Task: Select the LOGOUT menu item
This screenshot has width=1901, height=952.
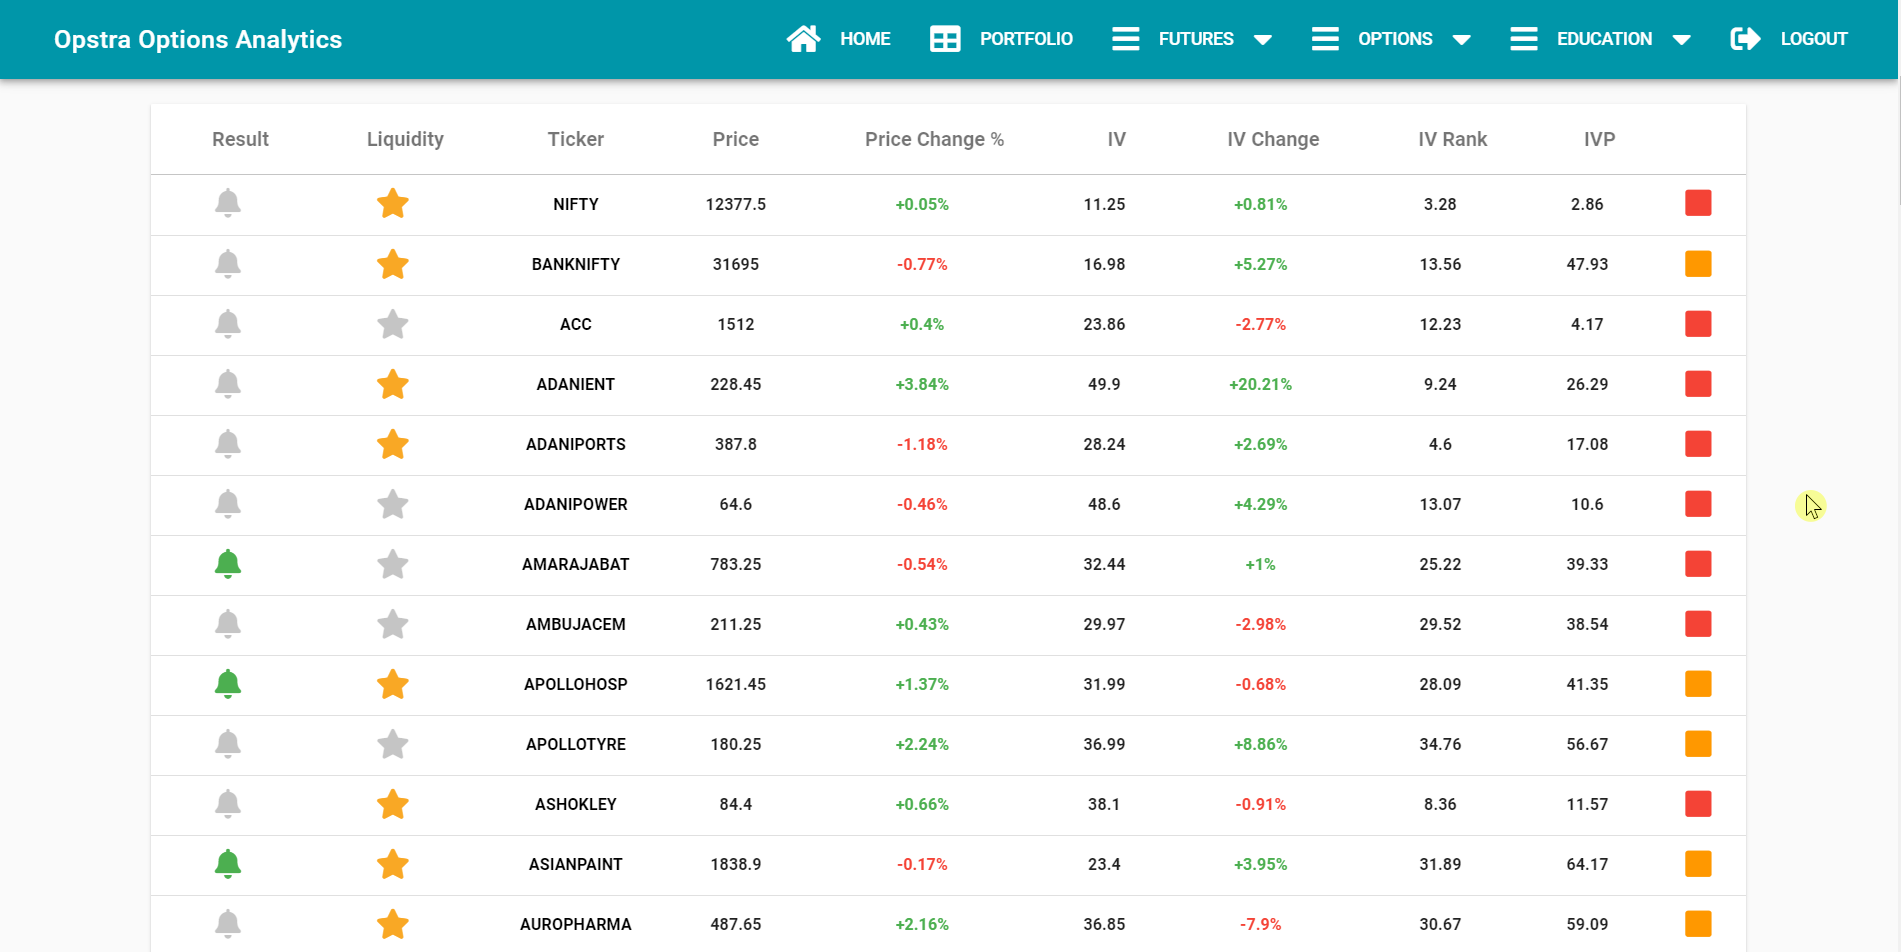Action: click(1814, 39)
